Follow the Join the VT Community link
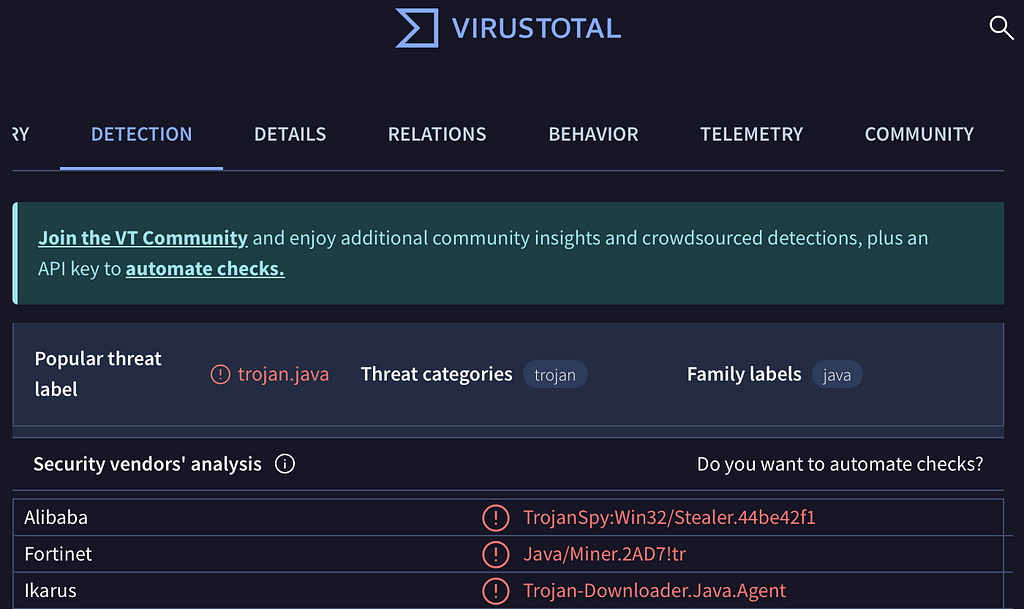Screen dimensions: 1024x609 (x=142, y=238)
